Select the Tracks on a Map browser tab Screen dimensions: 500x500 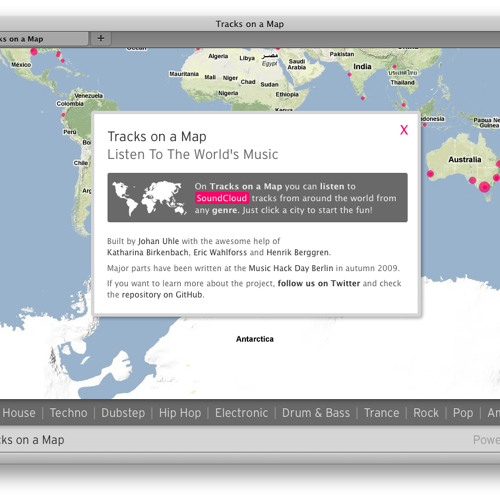(43, 39)
